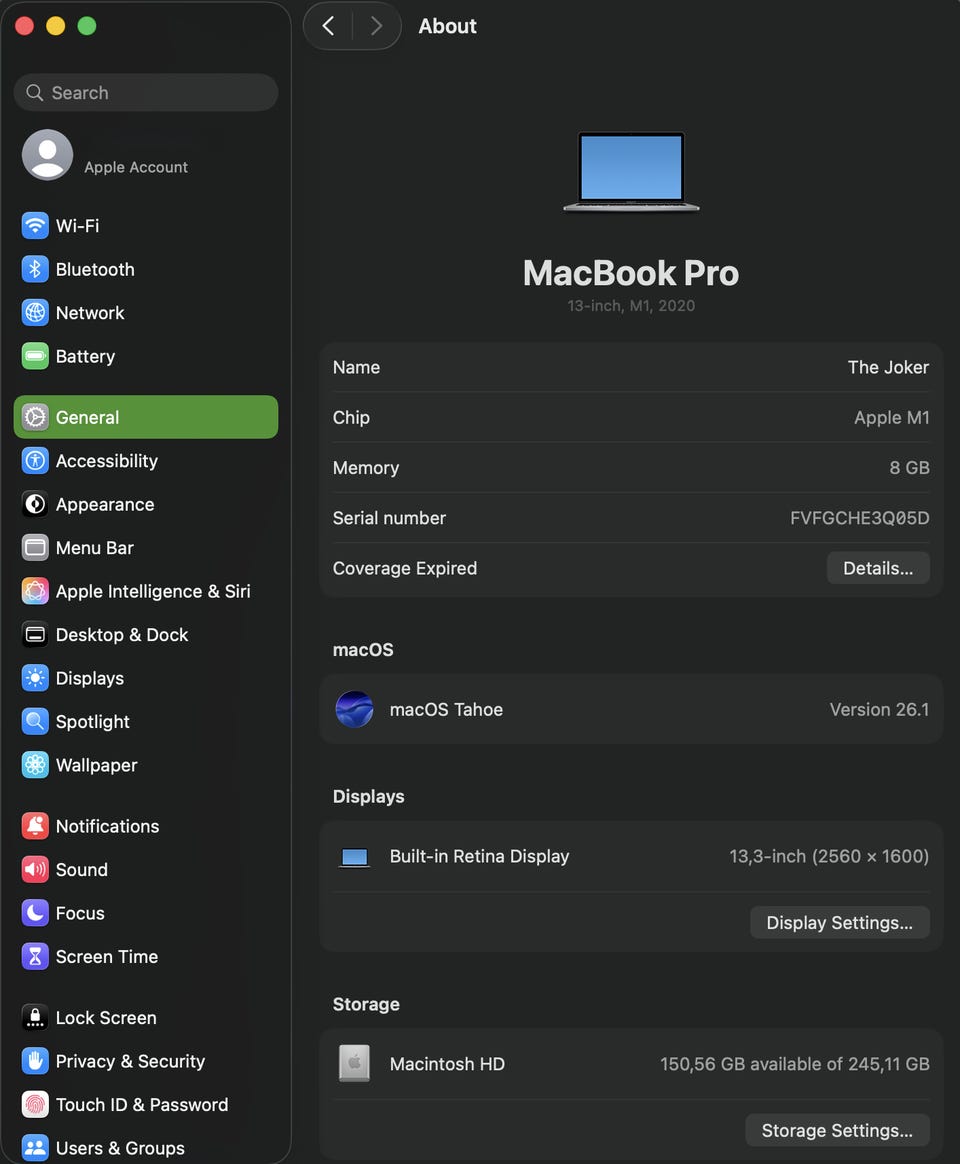
Task: Click the Apple Account label
Action: tap(136, 167)
